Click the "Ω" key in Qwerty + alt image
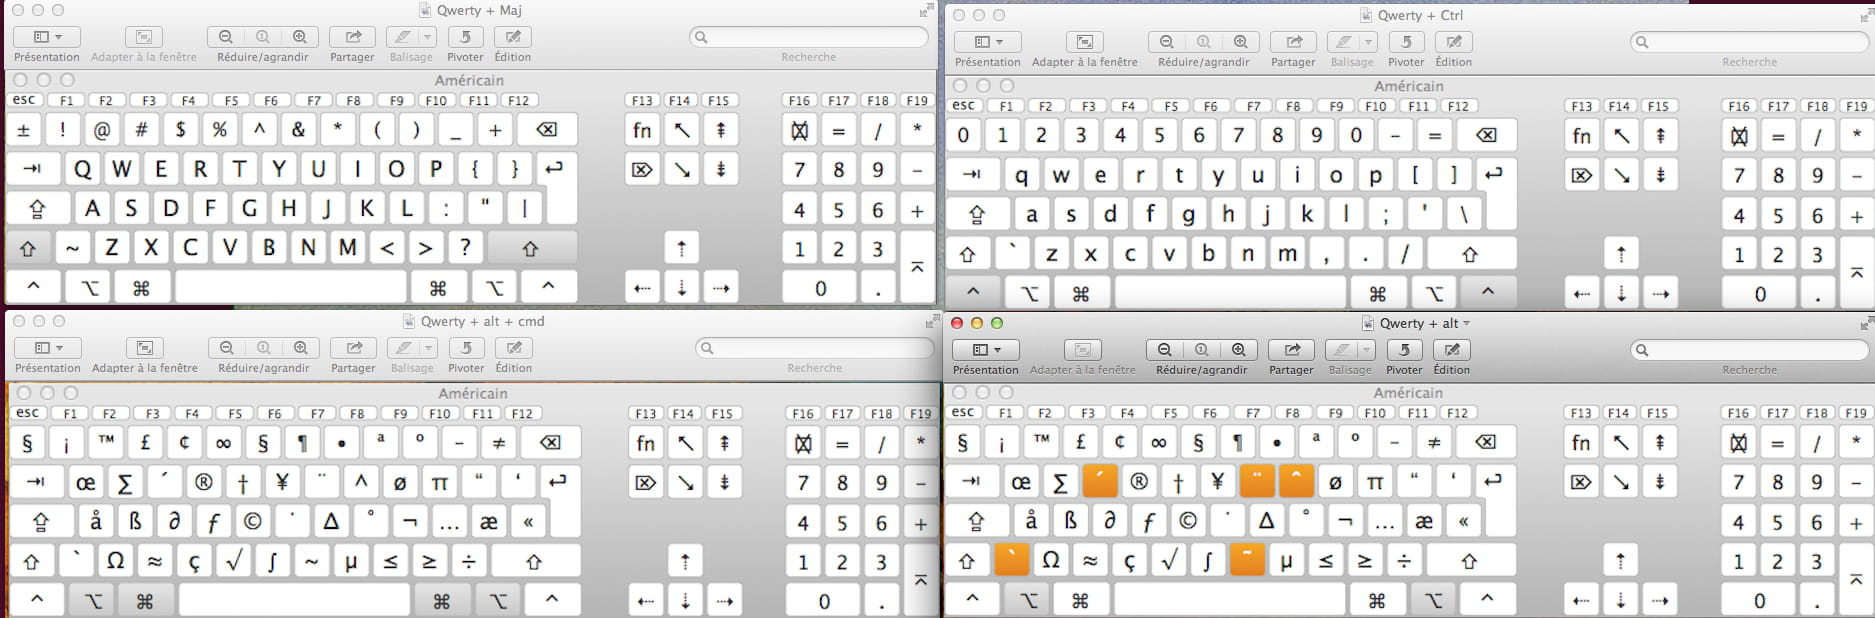 point(1050,560)
